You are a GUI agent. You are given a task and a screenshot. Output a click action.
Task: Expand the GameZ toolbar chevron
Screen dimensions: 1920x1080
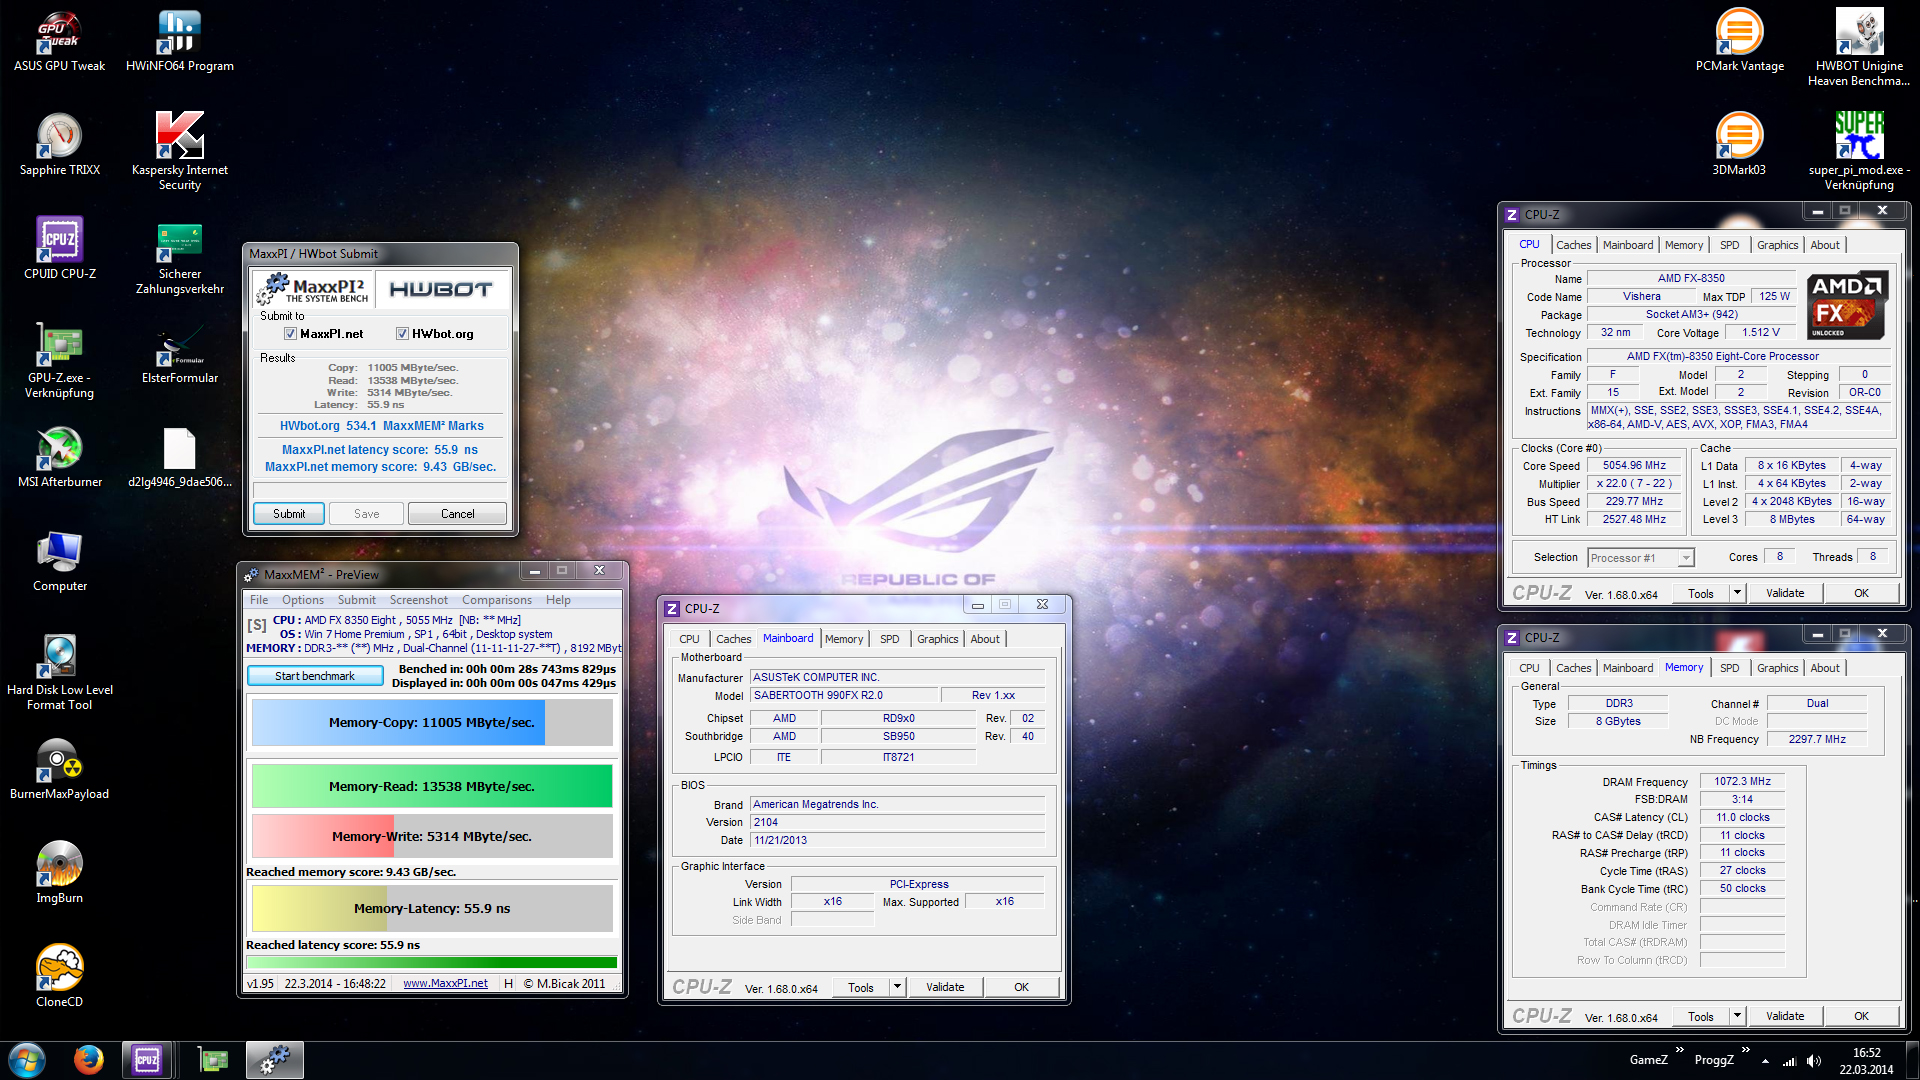(1680, 1050)
